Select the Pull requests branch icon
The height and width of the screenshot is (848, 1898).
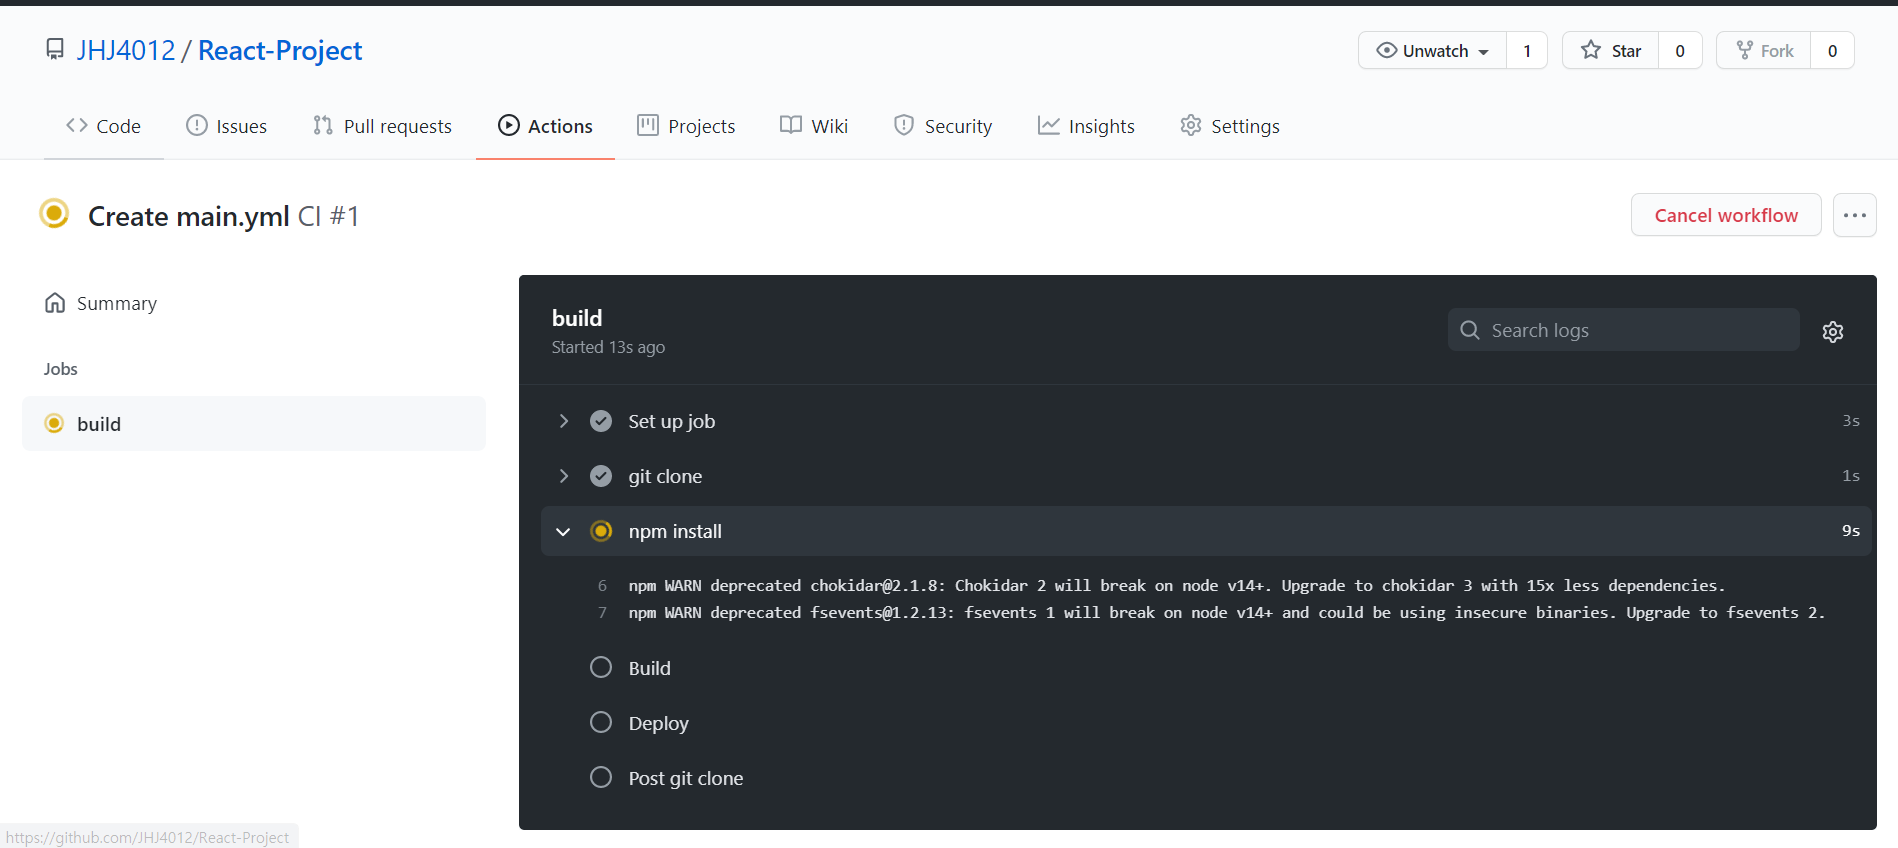322,125
